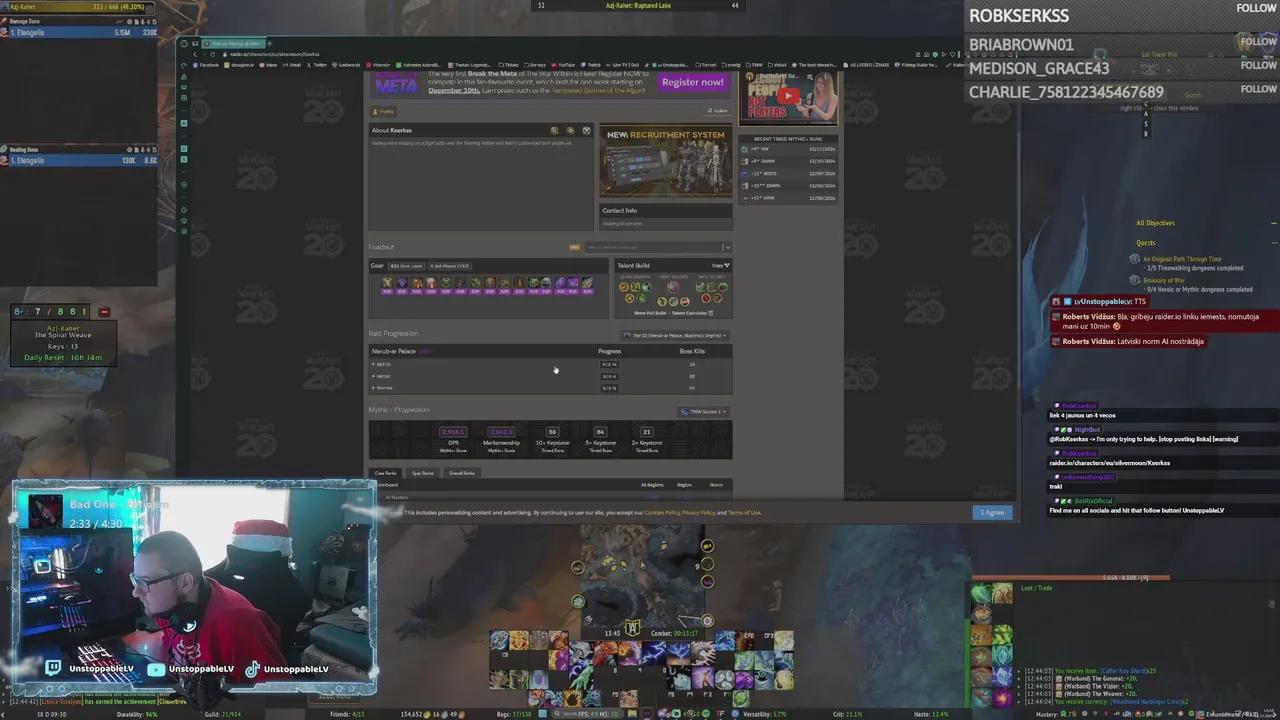Click the third icon in the About header

(586, 130)
